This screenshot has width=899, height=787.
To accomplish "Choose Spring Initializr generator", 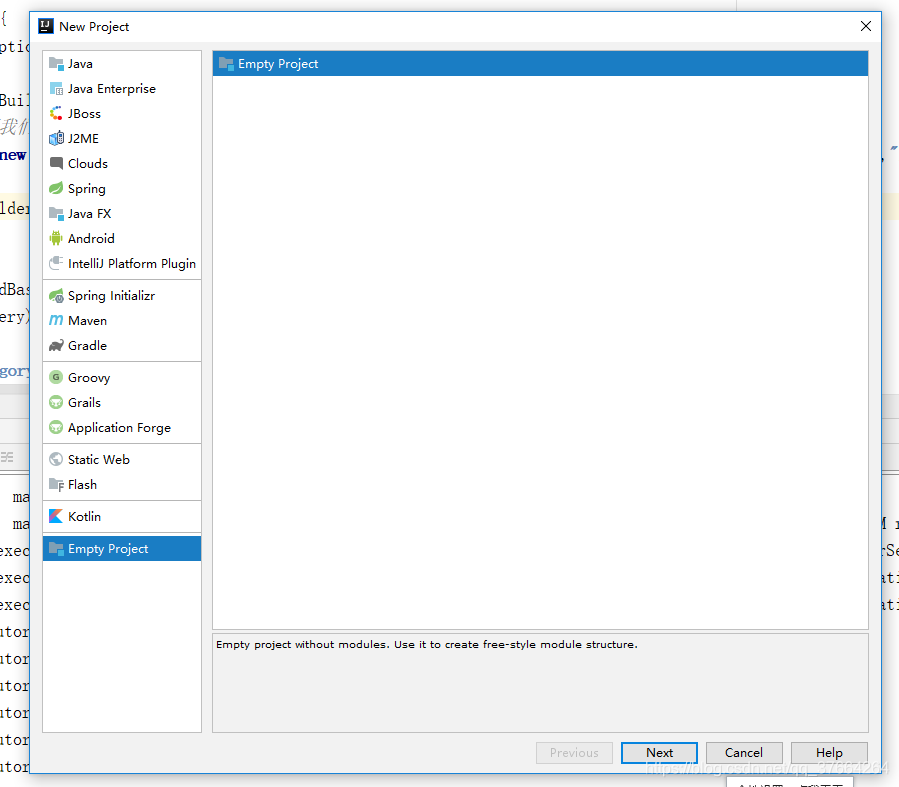I will point(122,296).
